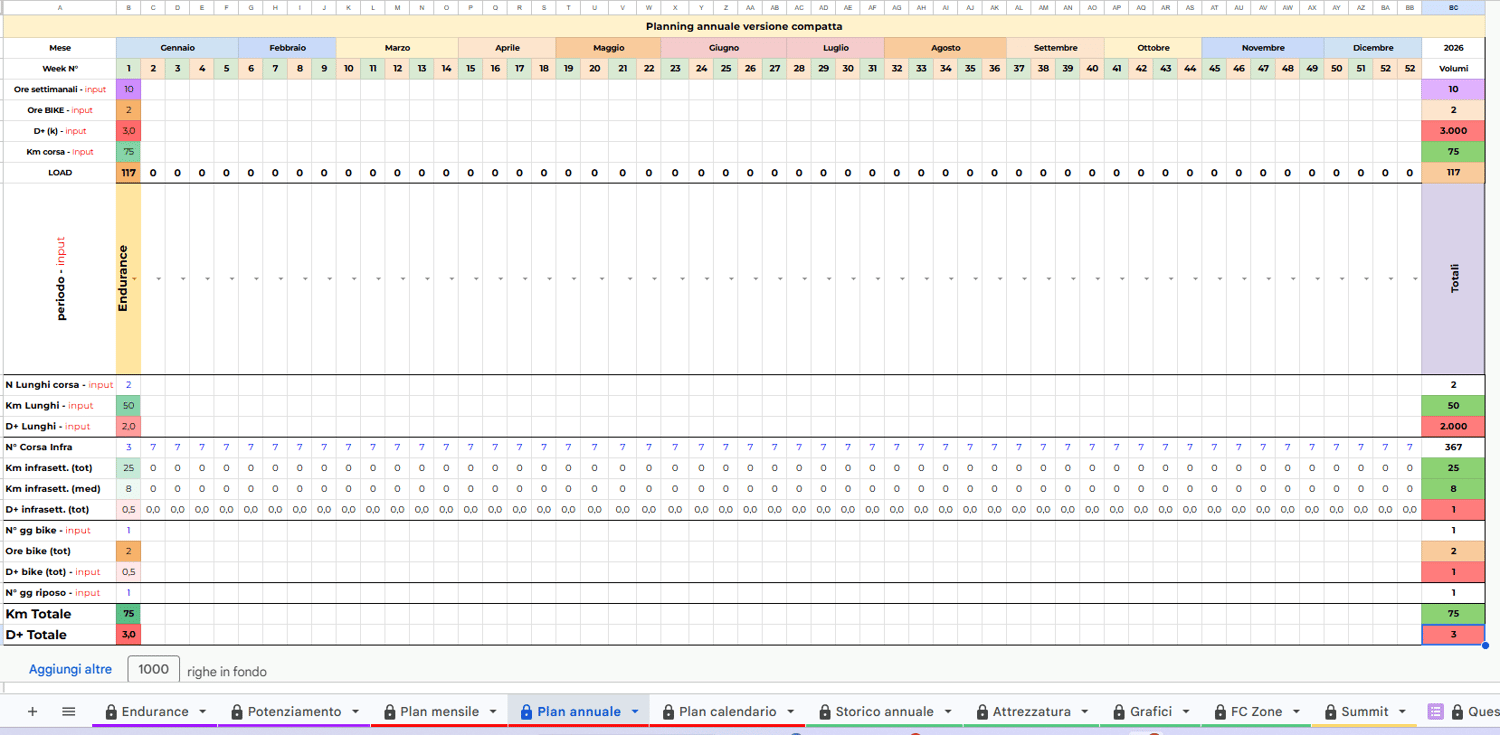Open the FC Zone sheet tab

[x=1256, y=711]
